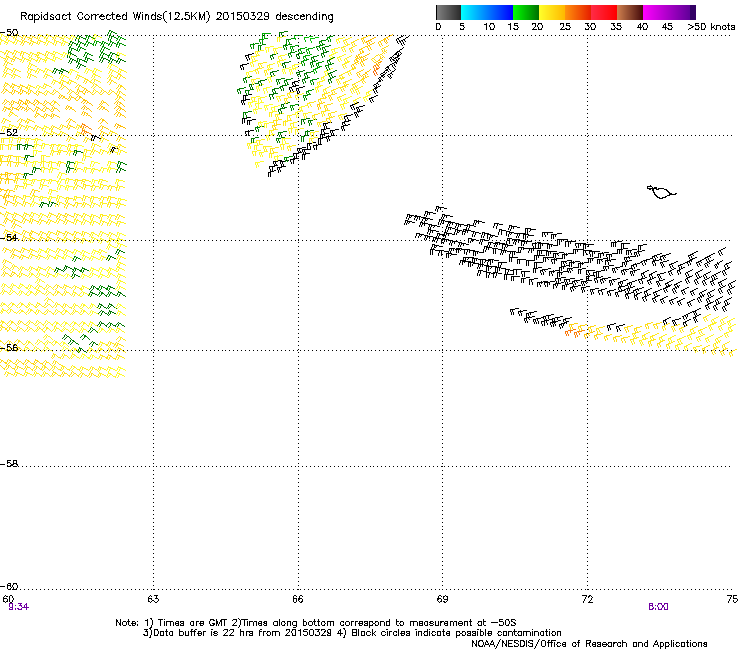
Task: Click the '72' longitude label
Action: (x=587, y=599)
